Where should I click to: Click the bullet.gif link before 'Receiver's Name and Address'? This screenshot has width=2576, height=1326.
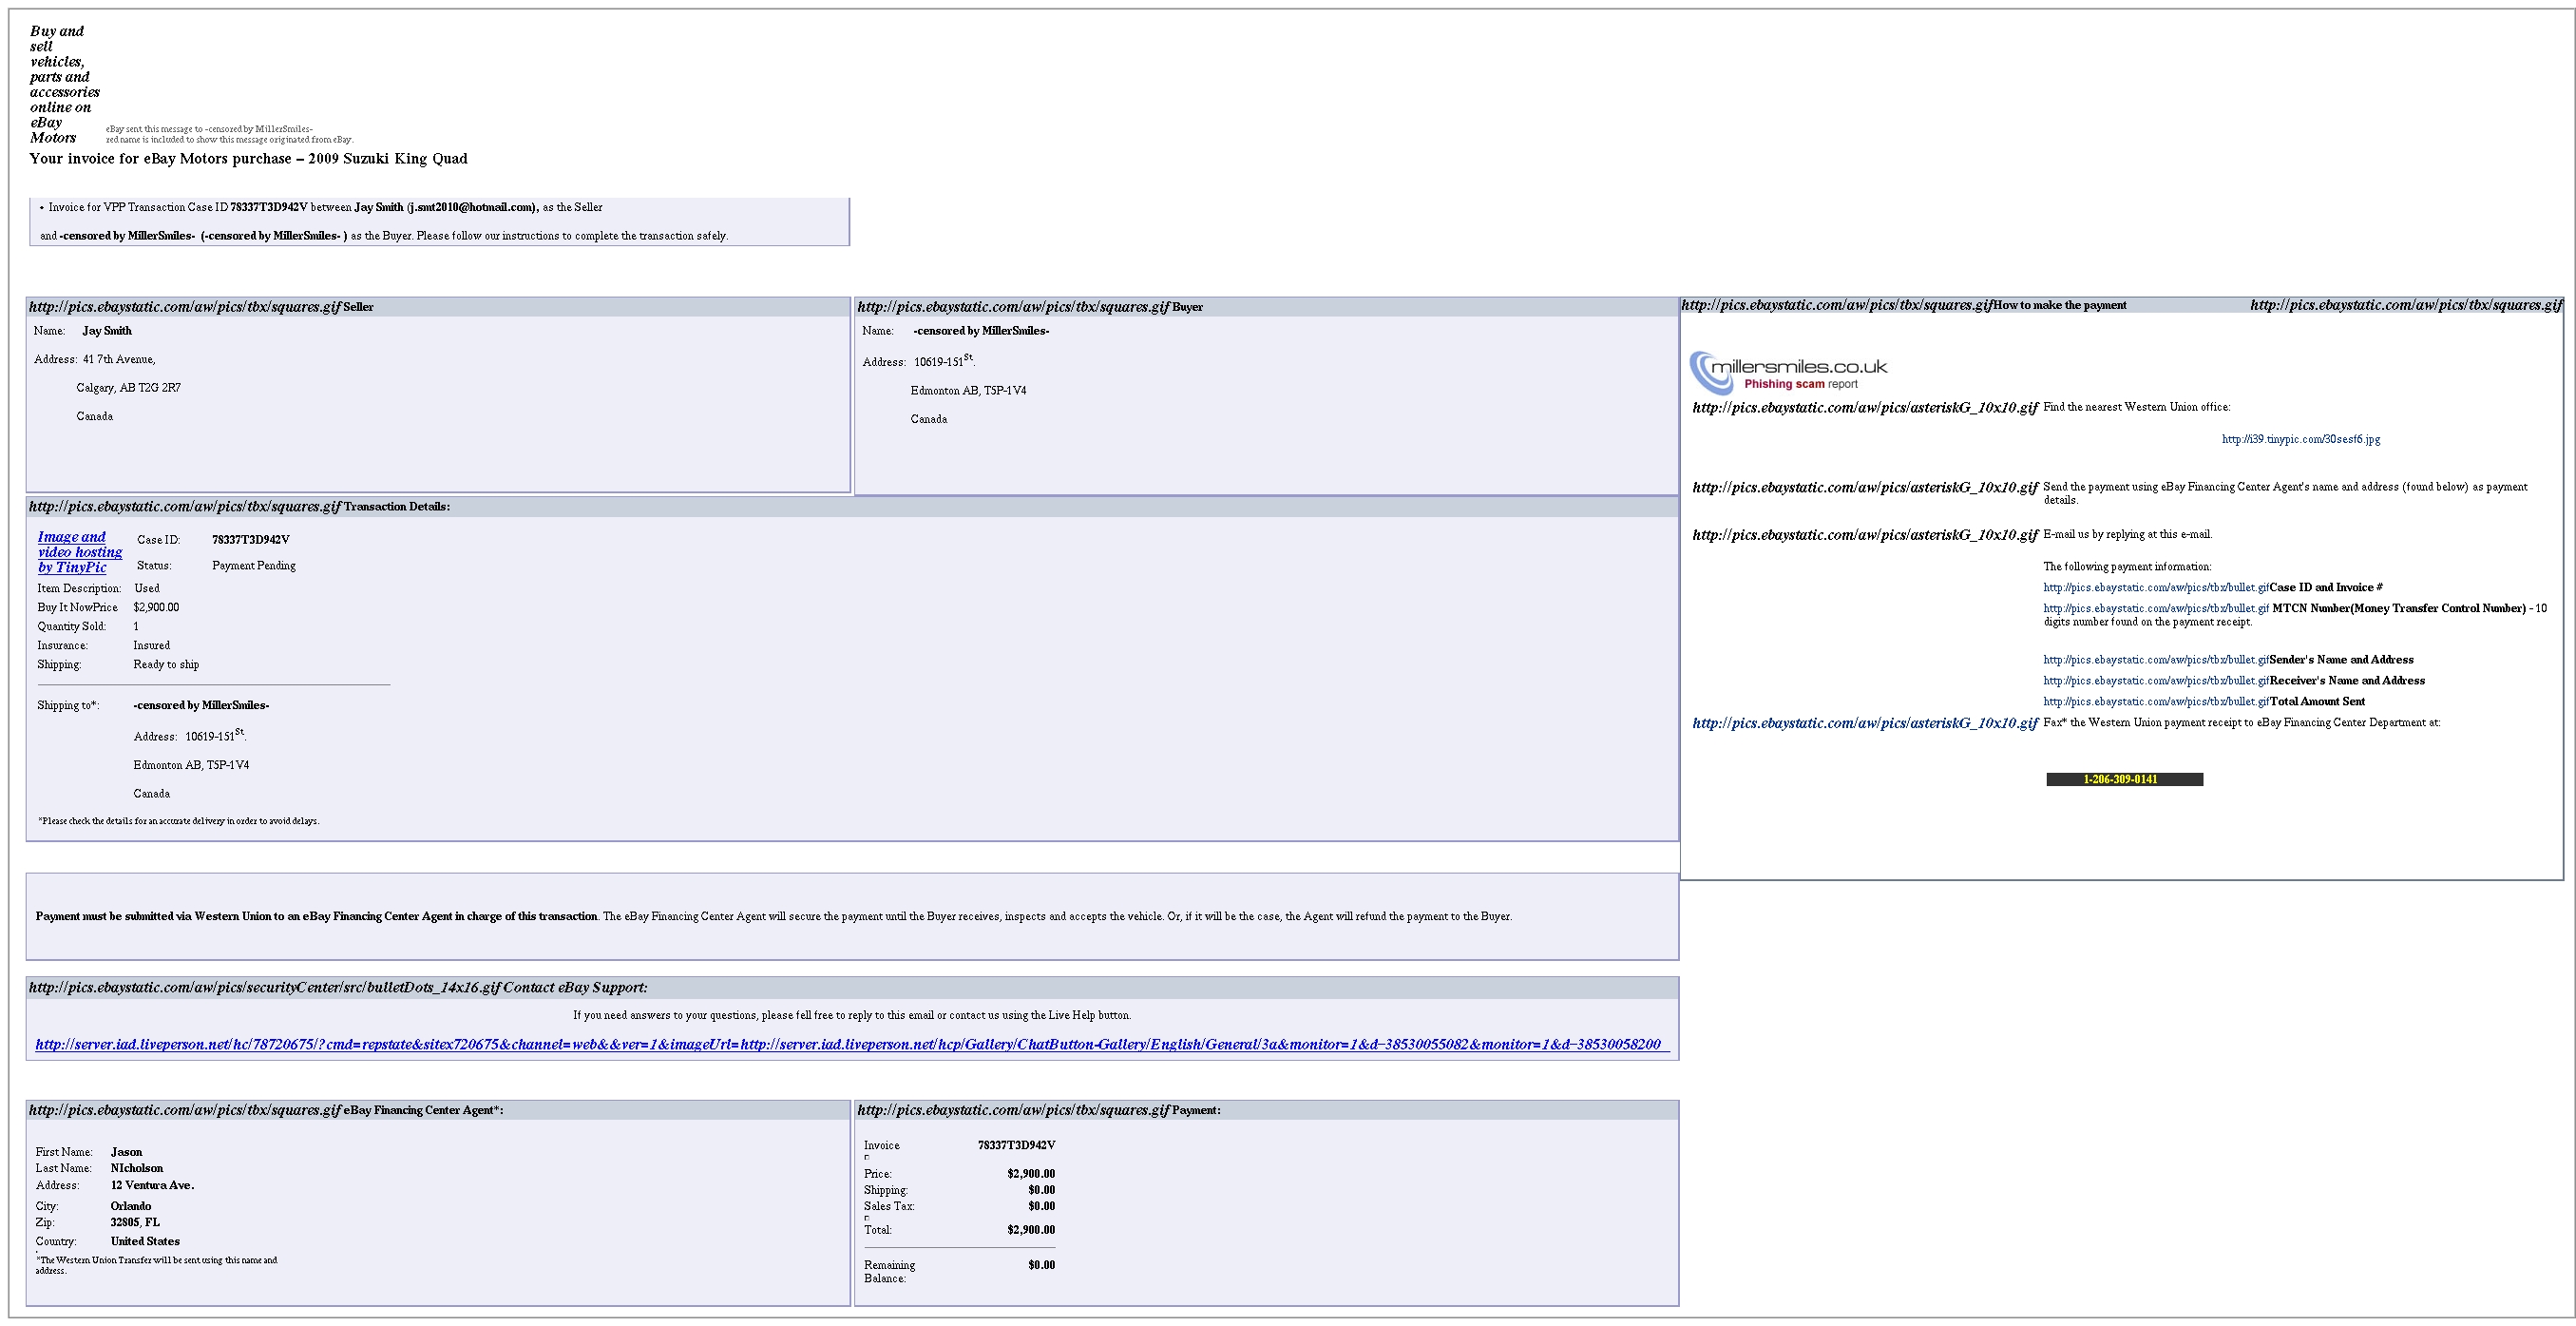tap(2156, 681)
